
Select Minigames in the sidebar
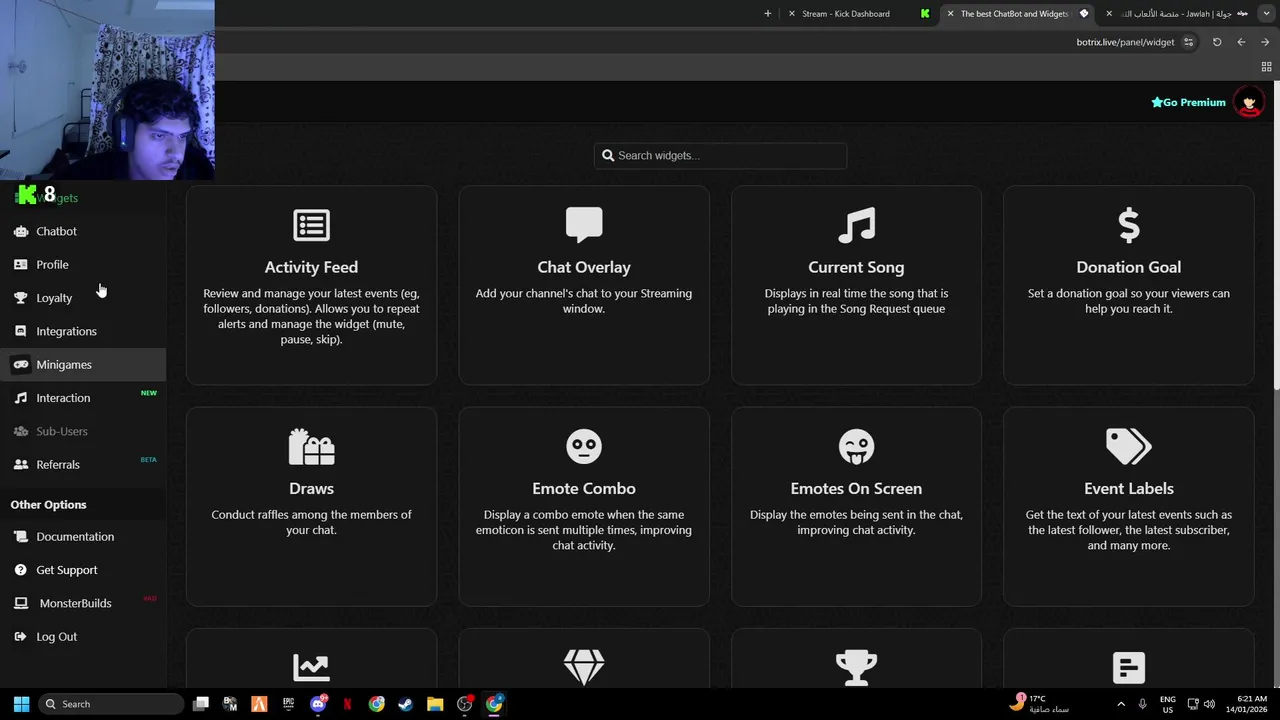[83, 364]
